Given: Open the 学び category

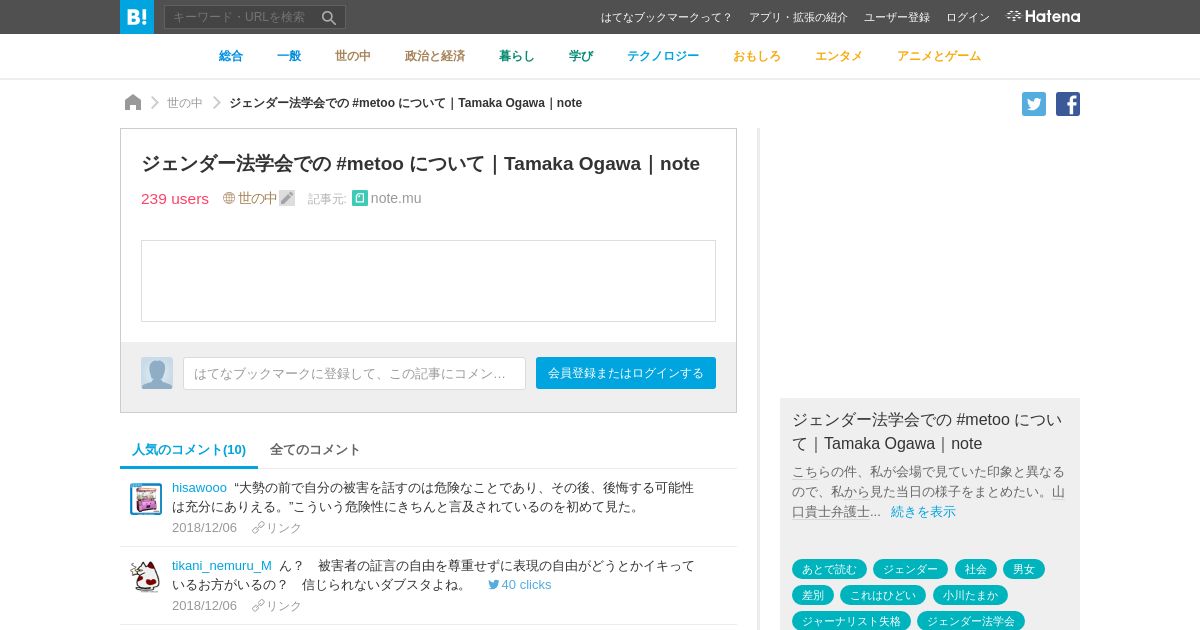Looking at the screenshot, I should (x=581, y=56).
